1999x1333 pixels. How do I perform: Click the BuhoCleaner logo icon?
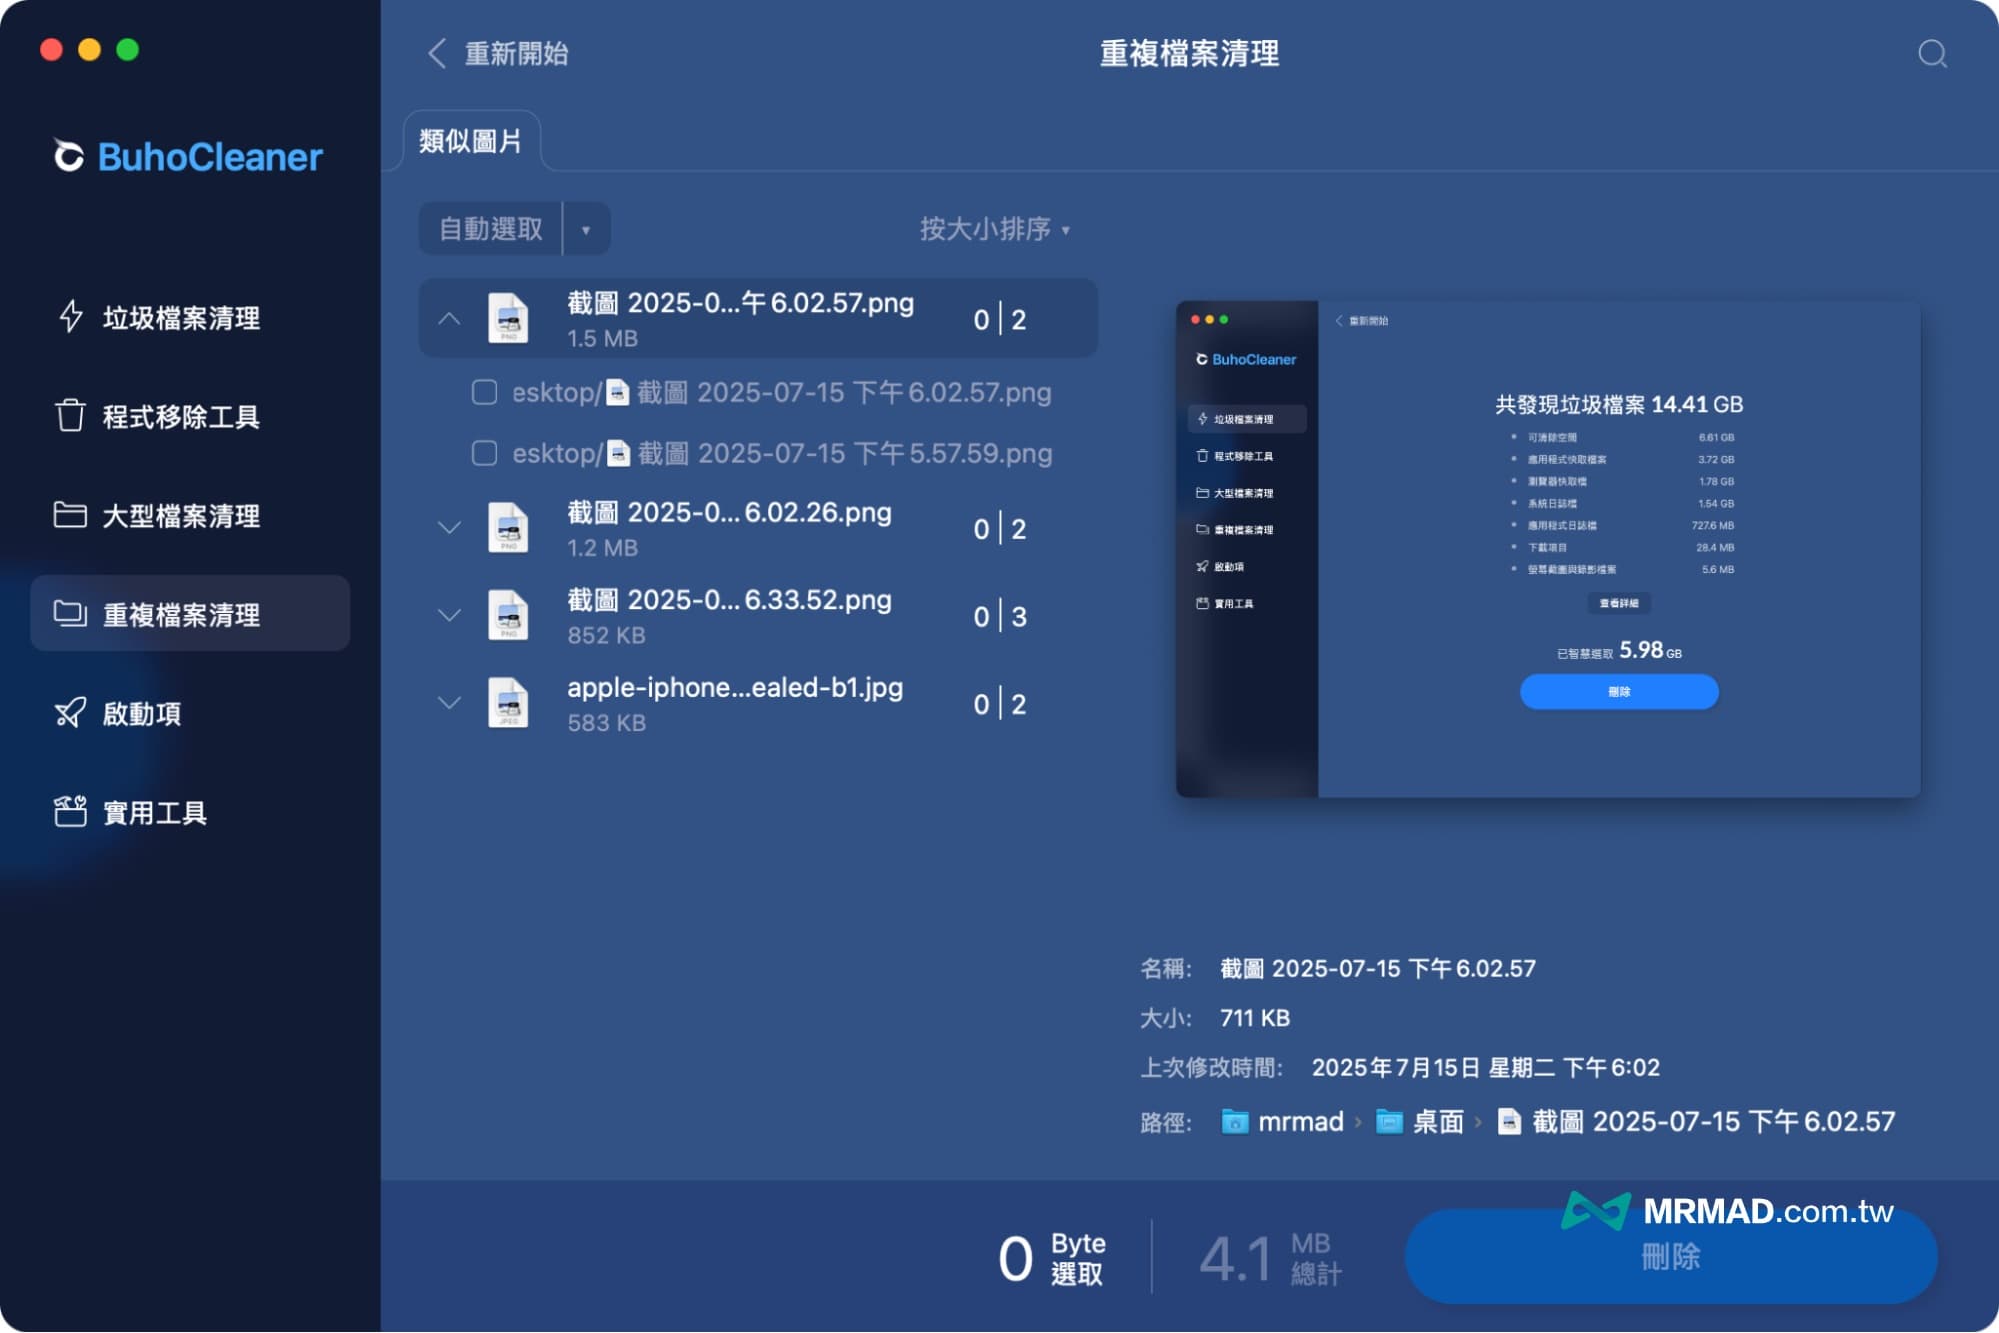pyautogui.click(x=69, y=156)
